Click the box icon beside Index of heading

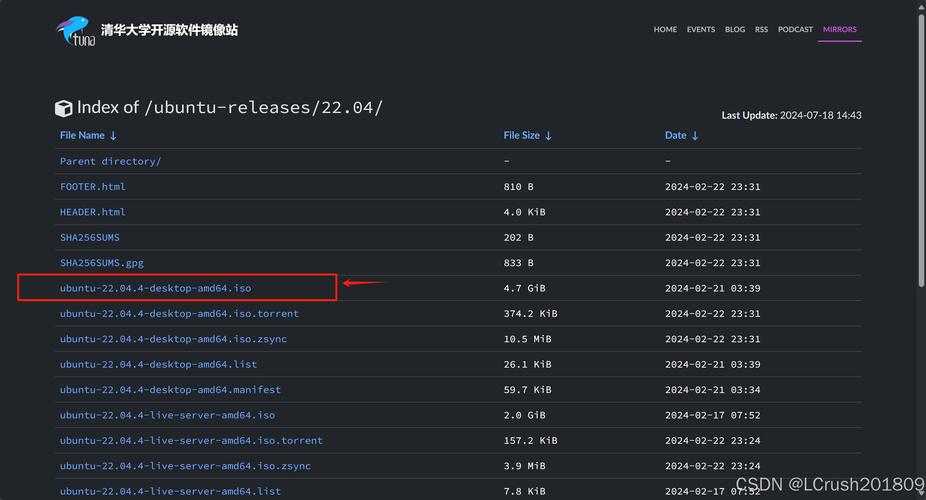click(63, 109)
